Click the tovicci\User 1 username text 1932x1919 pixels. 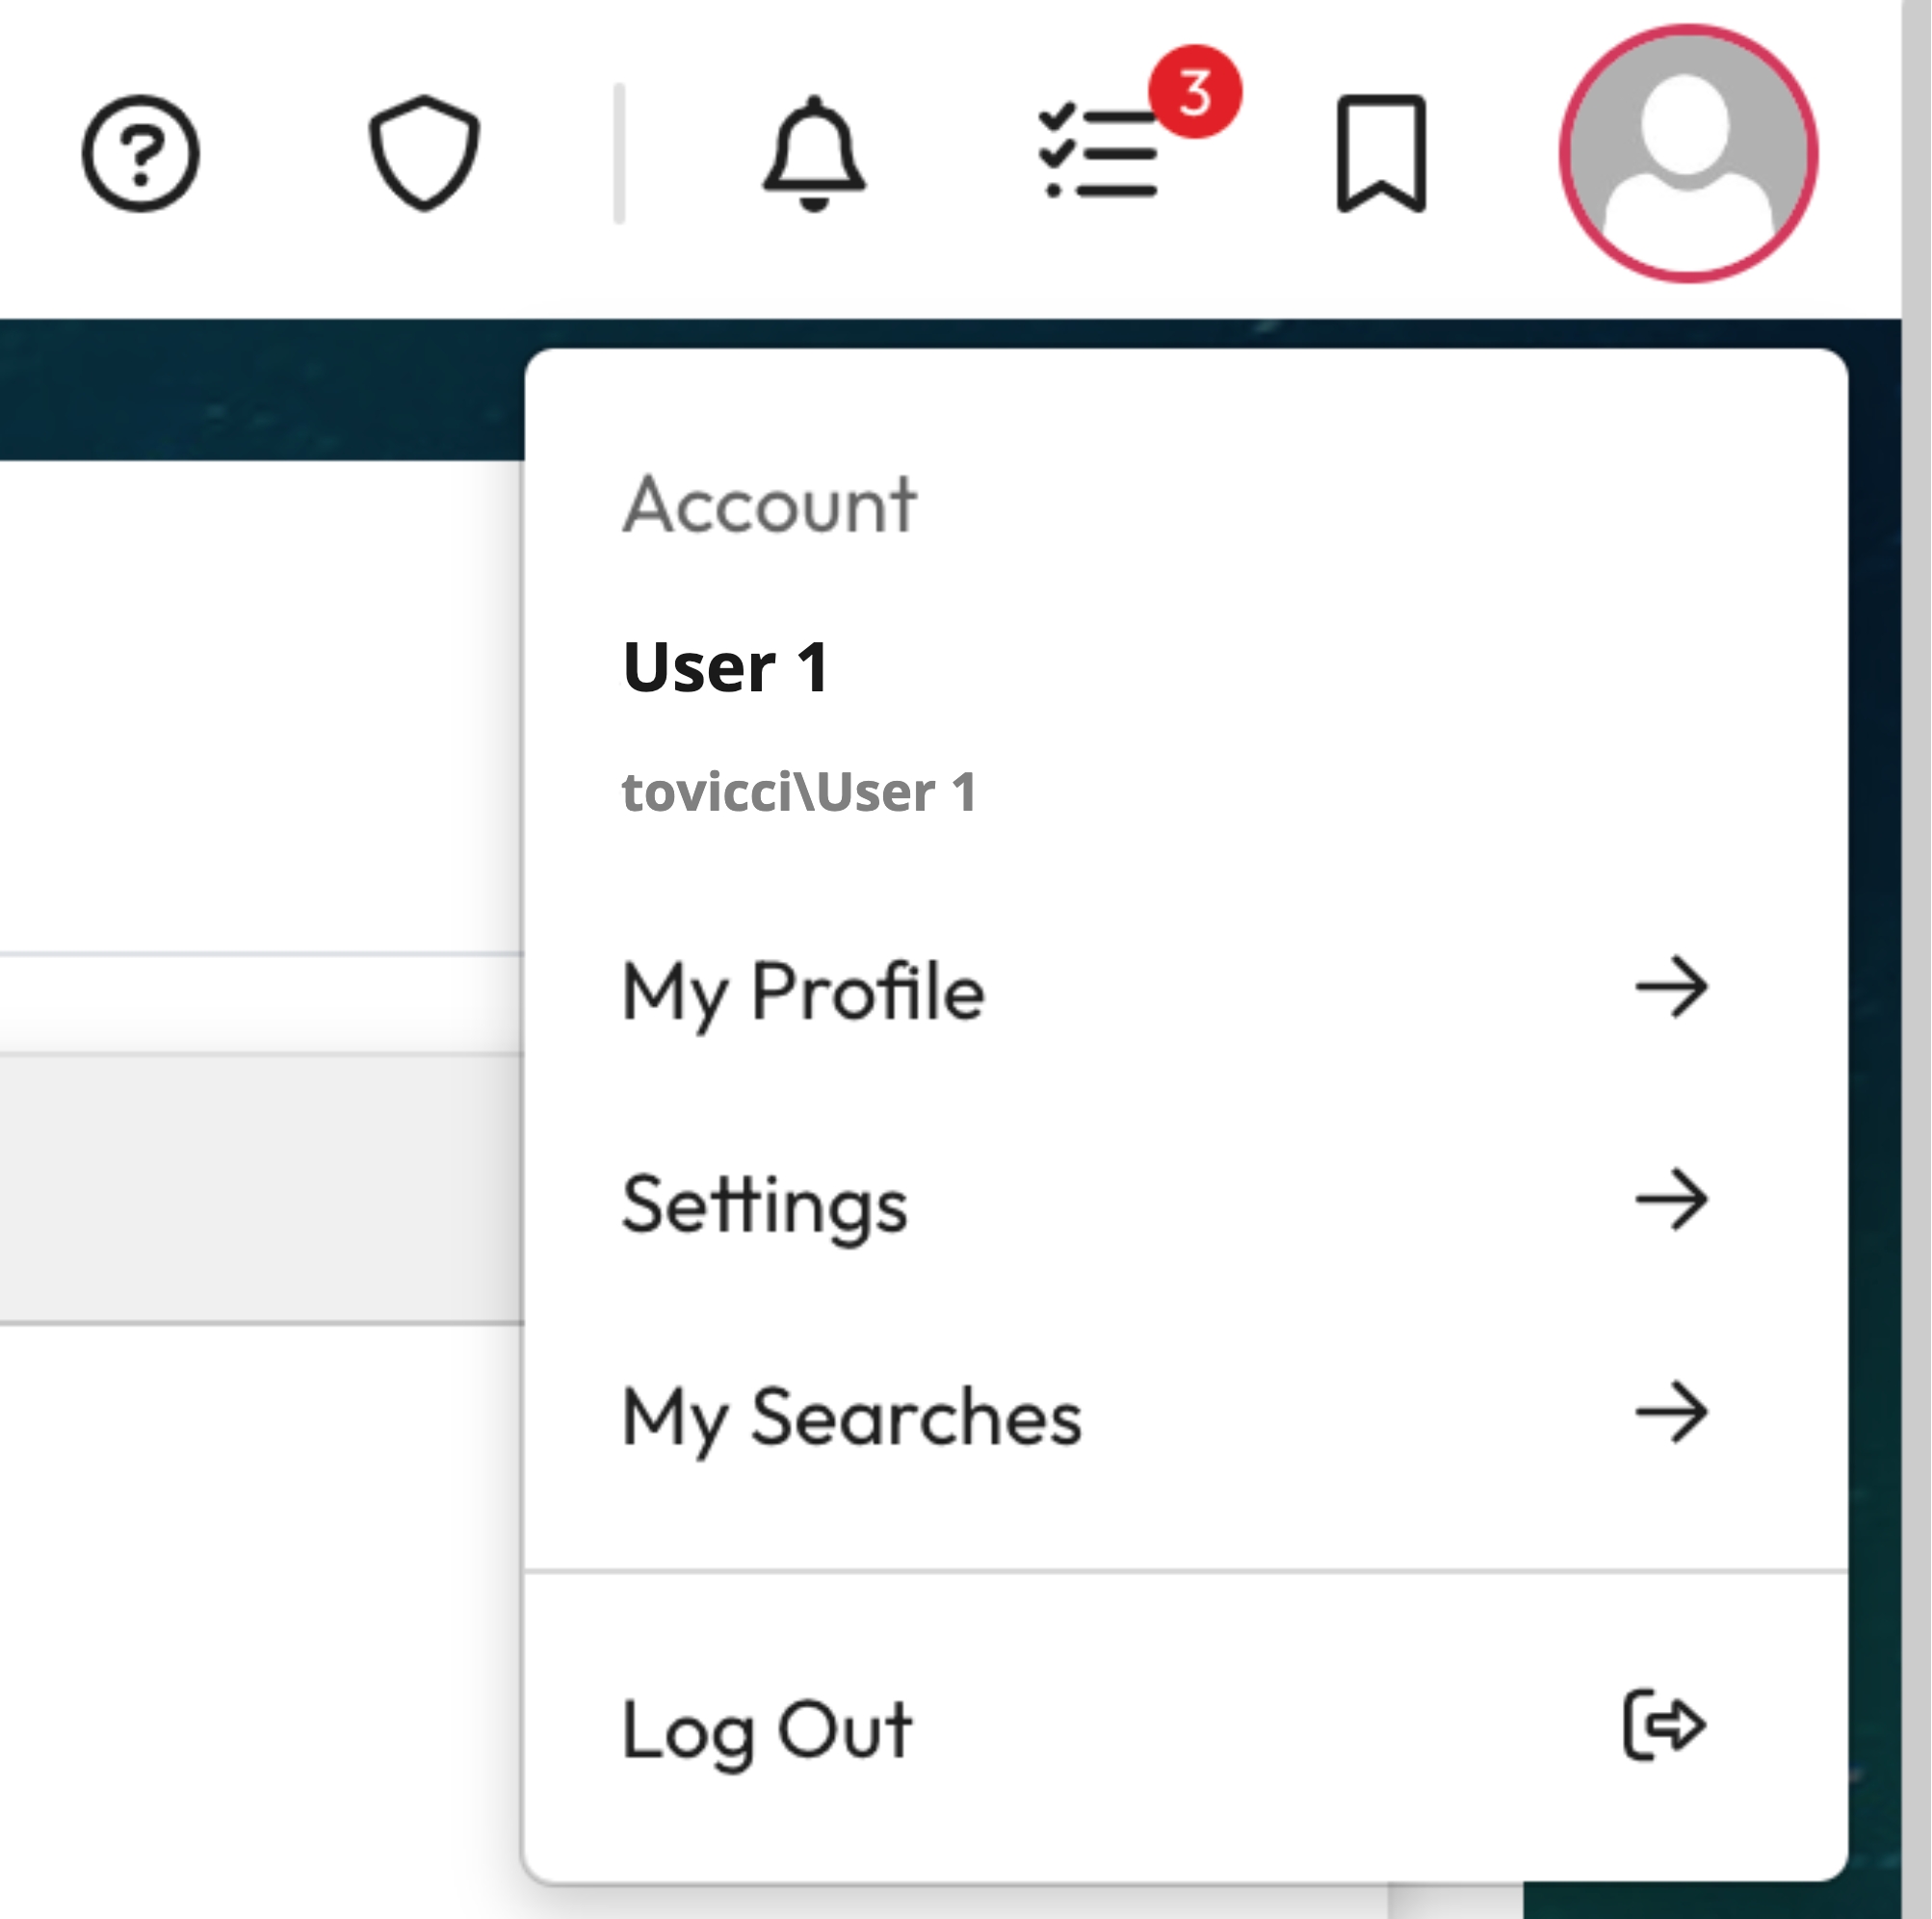799,792
